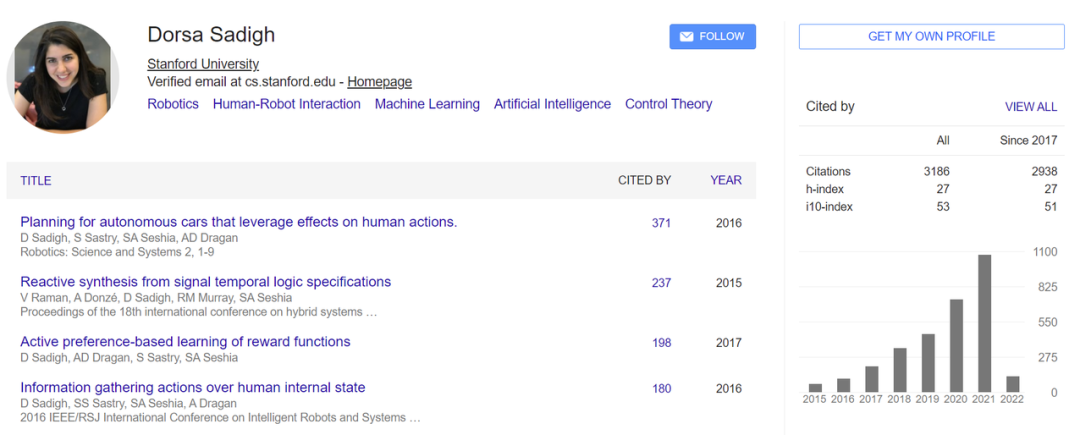Click the envelope icon on Follow button
This screenshot has width=1080, height=435.
(686, 37)
